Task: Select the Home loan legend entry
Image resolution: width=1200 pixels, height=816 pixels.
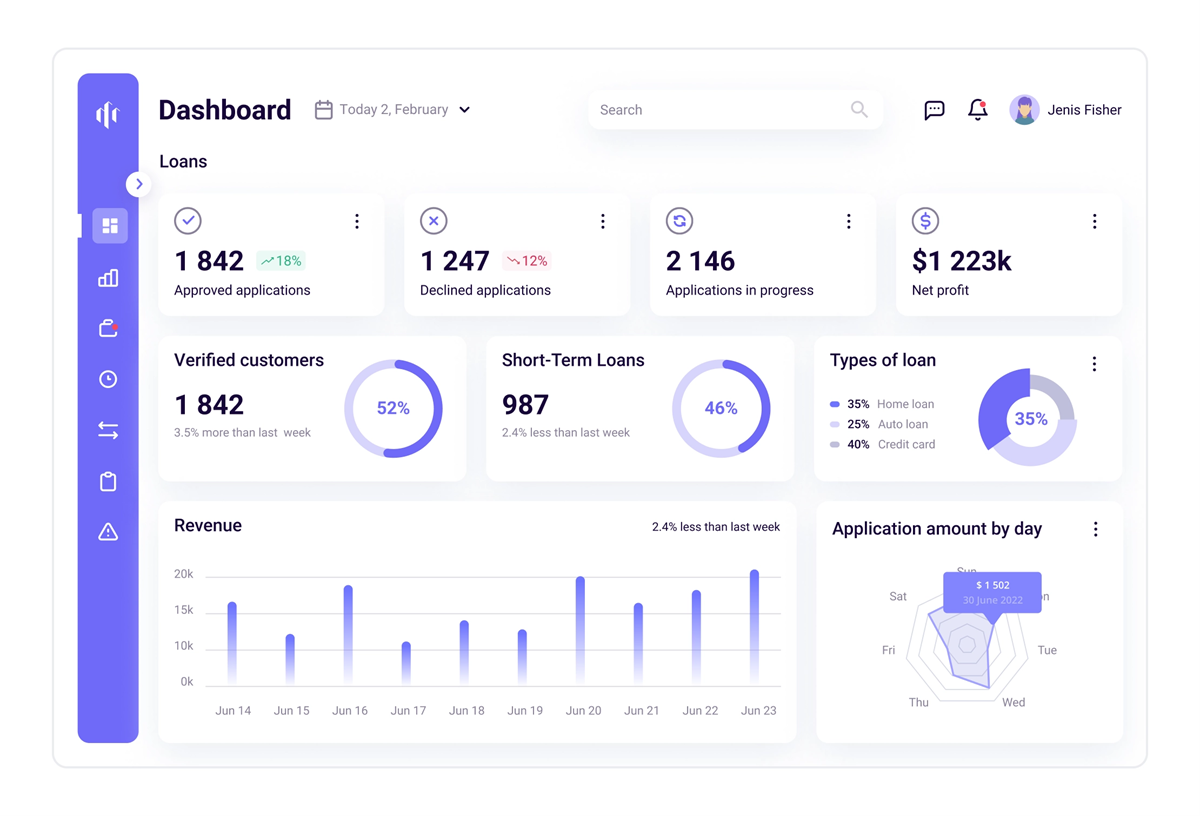Action: (x=882, y=404)
